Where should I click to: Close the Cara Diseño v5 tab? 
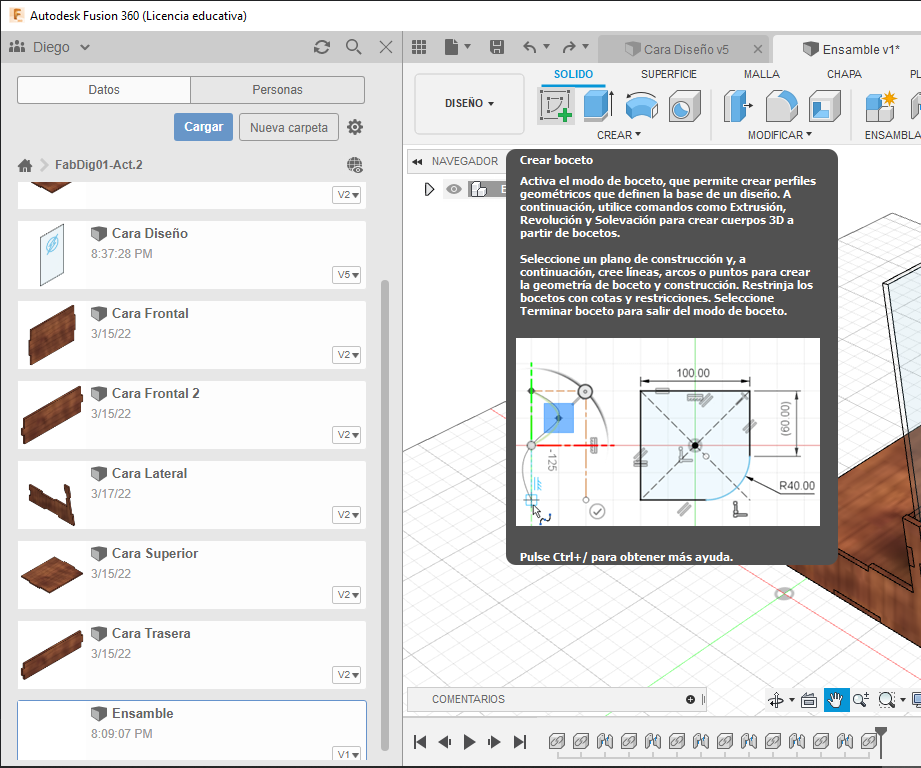click(x=758, y=49)
